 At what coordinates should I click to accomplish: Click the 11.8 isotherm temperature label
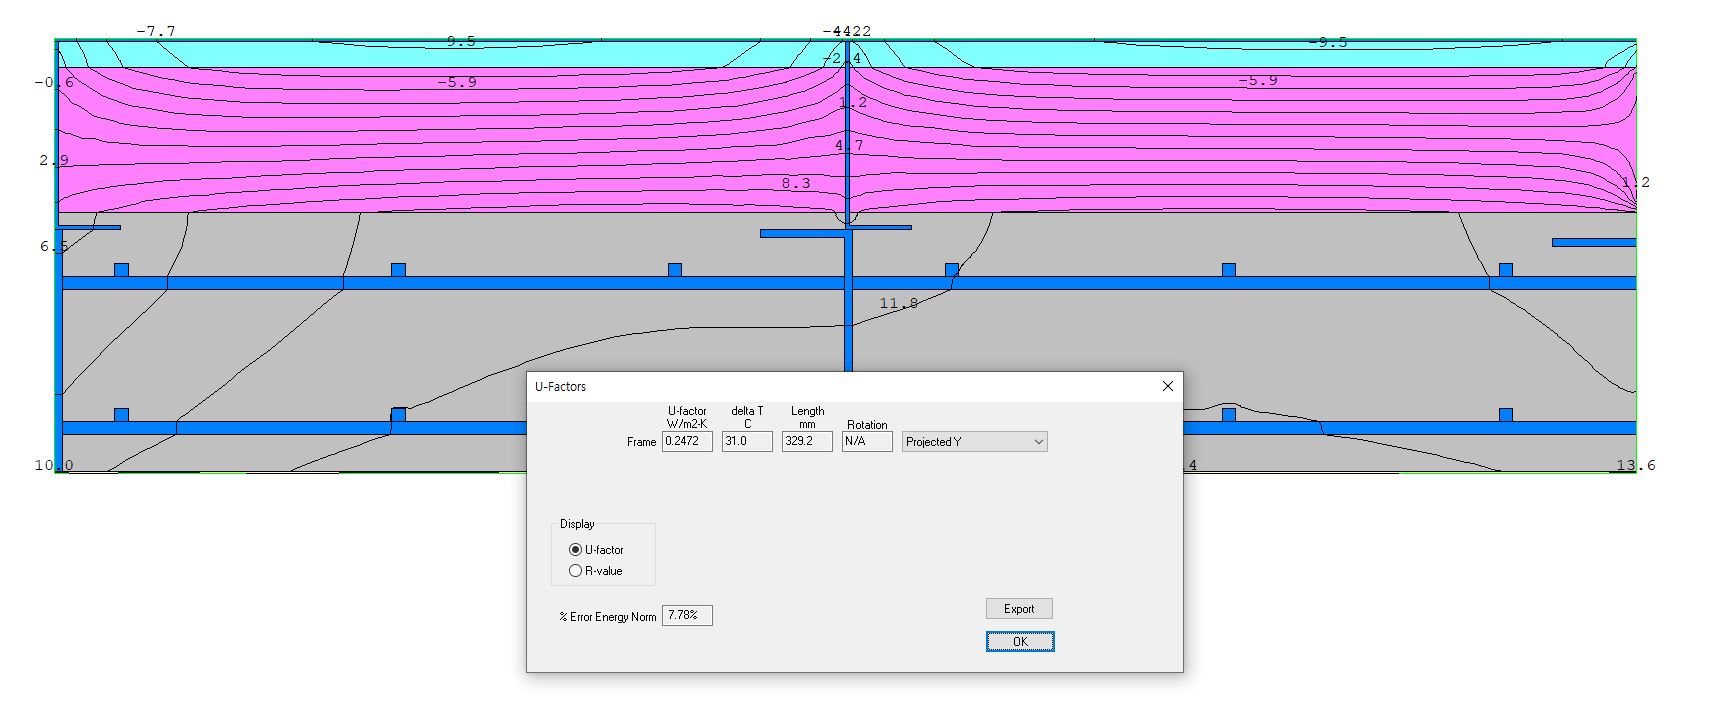(898, 303)
